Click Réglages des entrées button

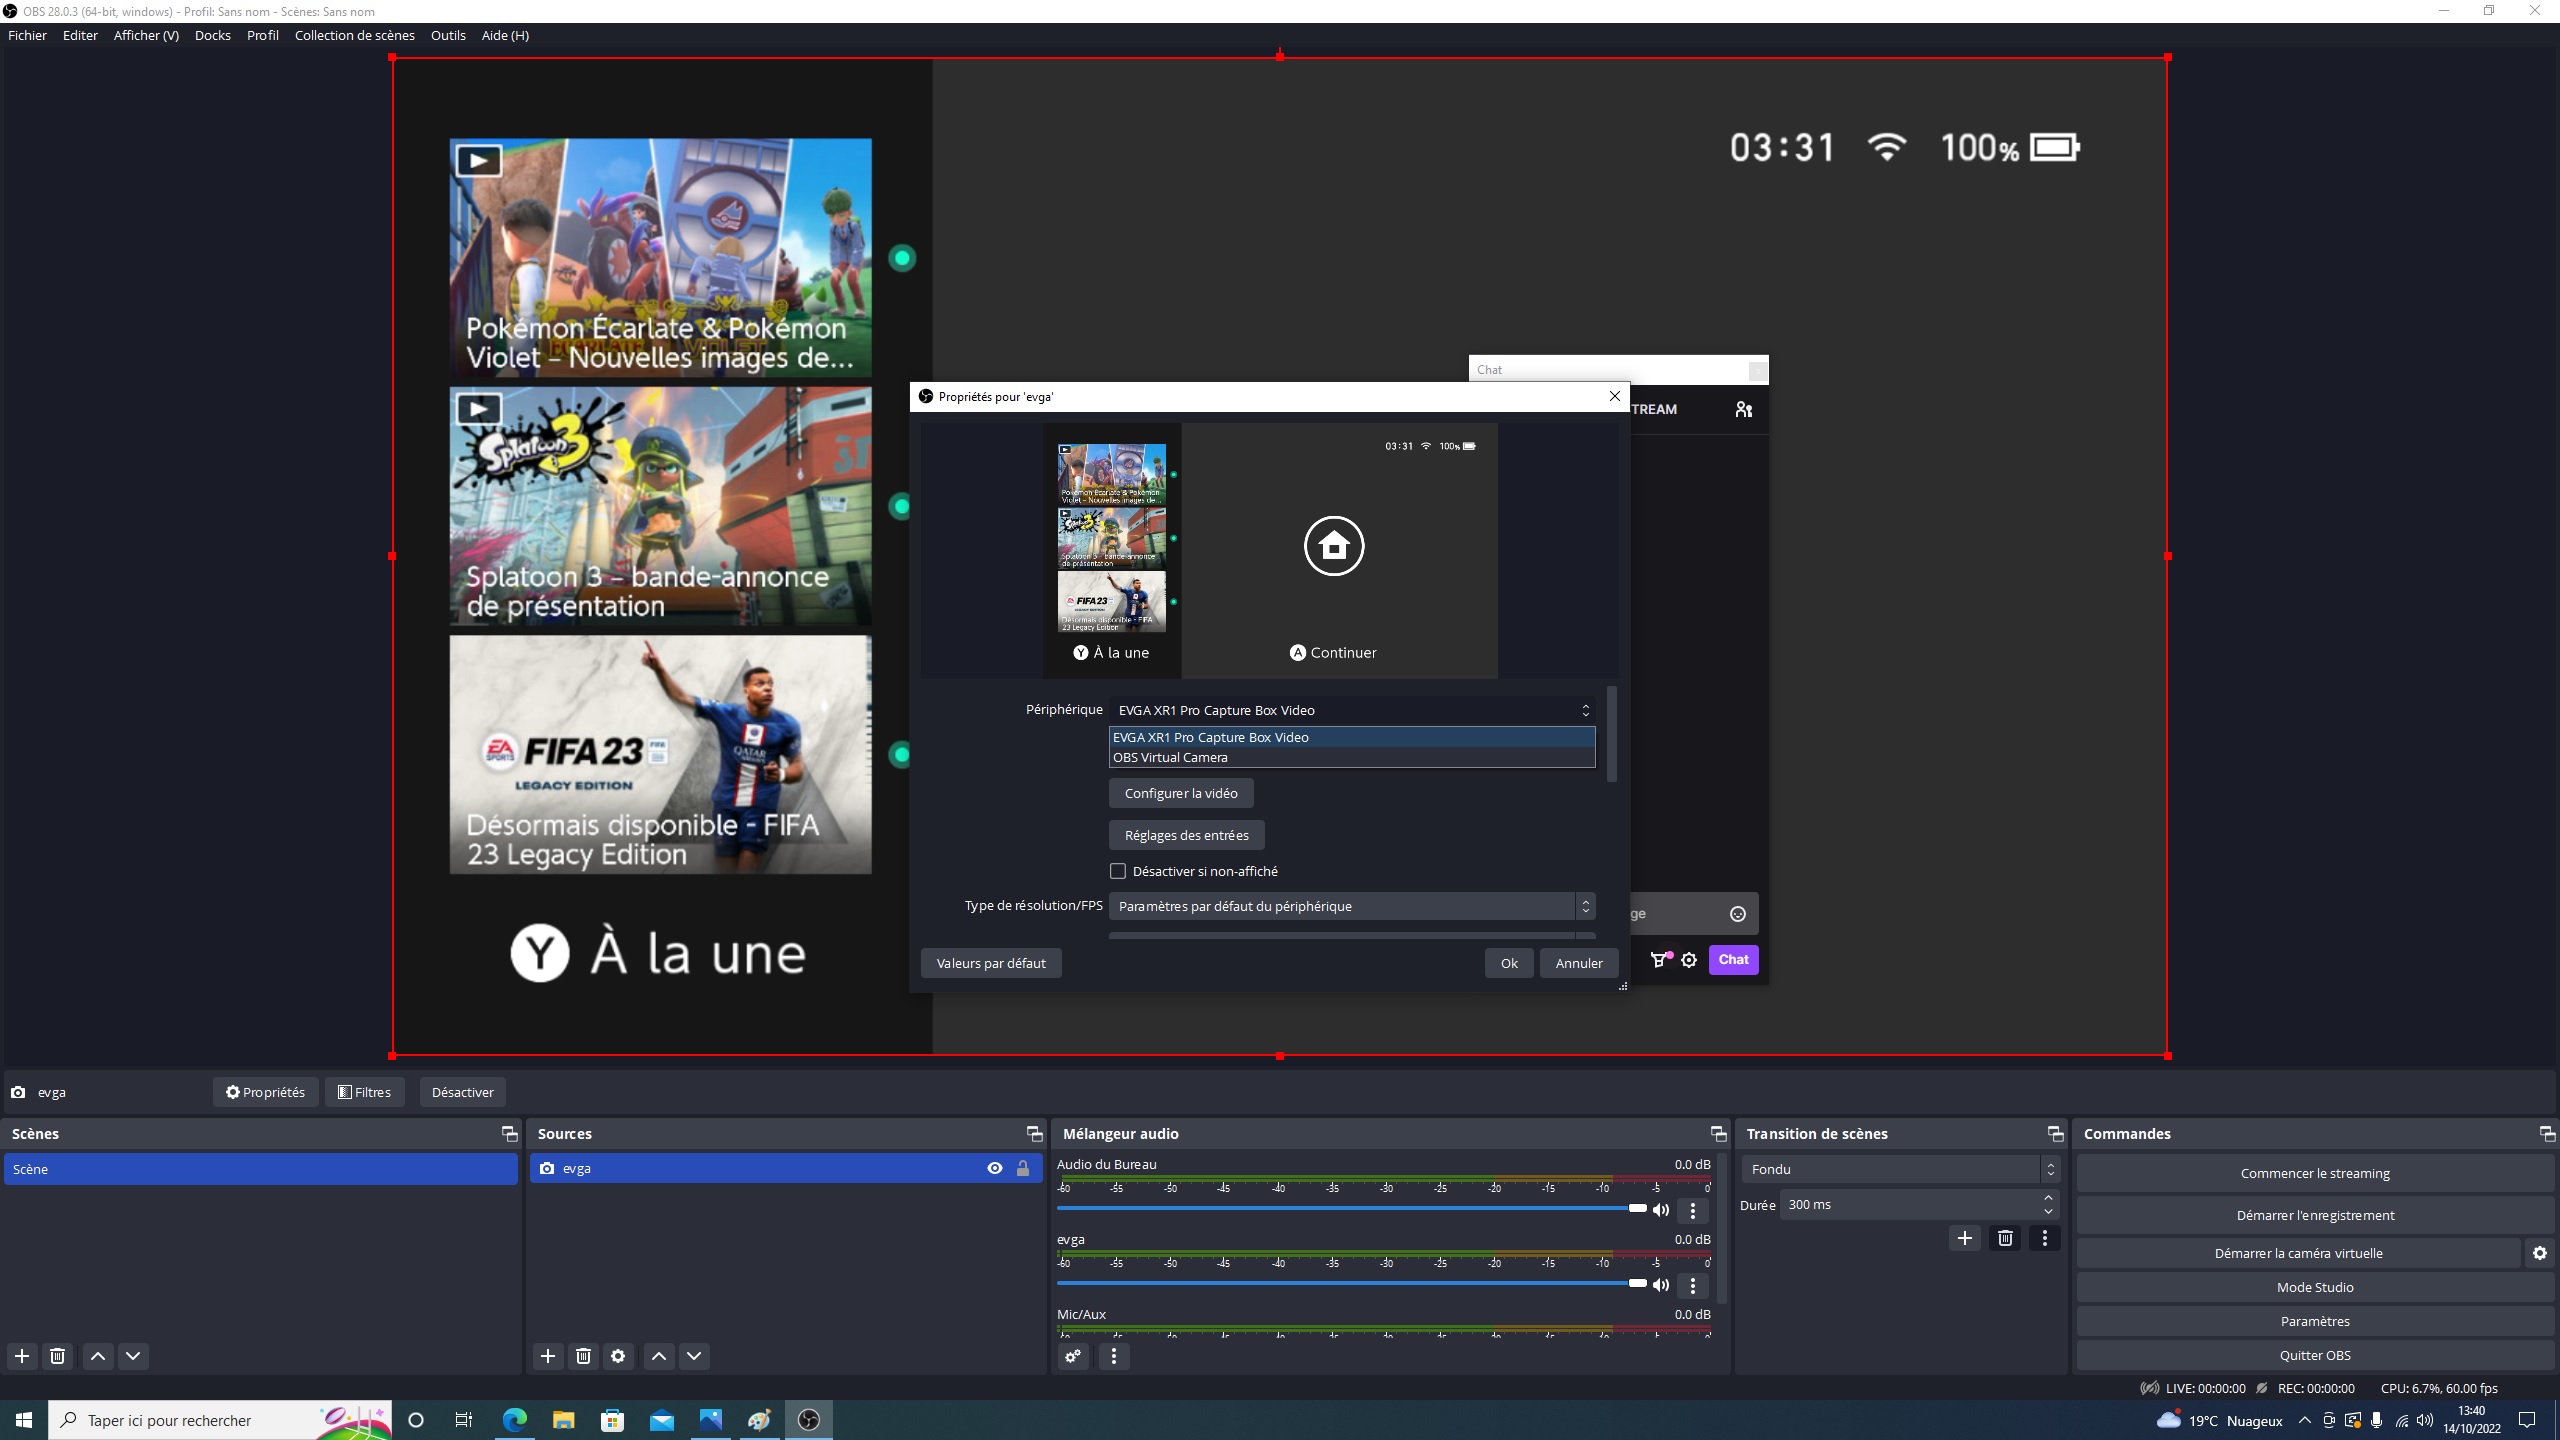point(1186,835)
